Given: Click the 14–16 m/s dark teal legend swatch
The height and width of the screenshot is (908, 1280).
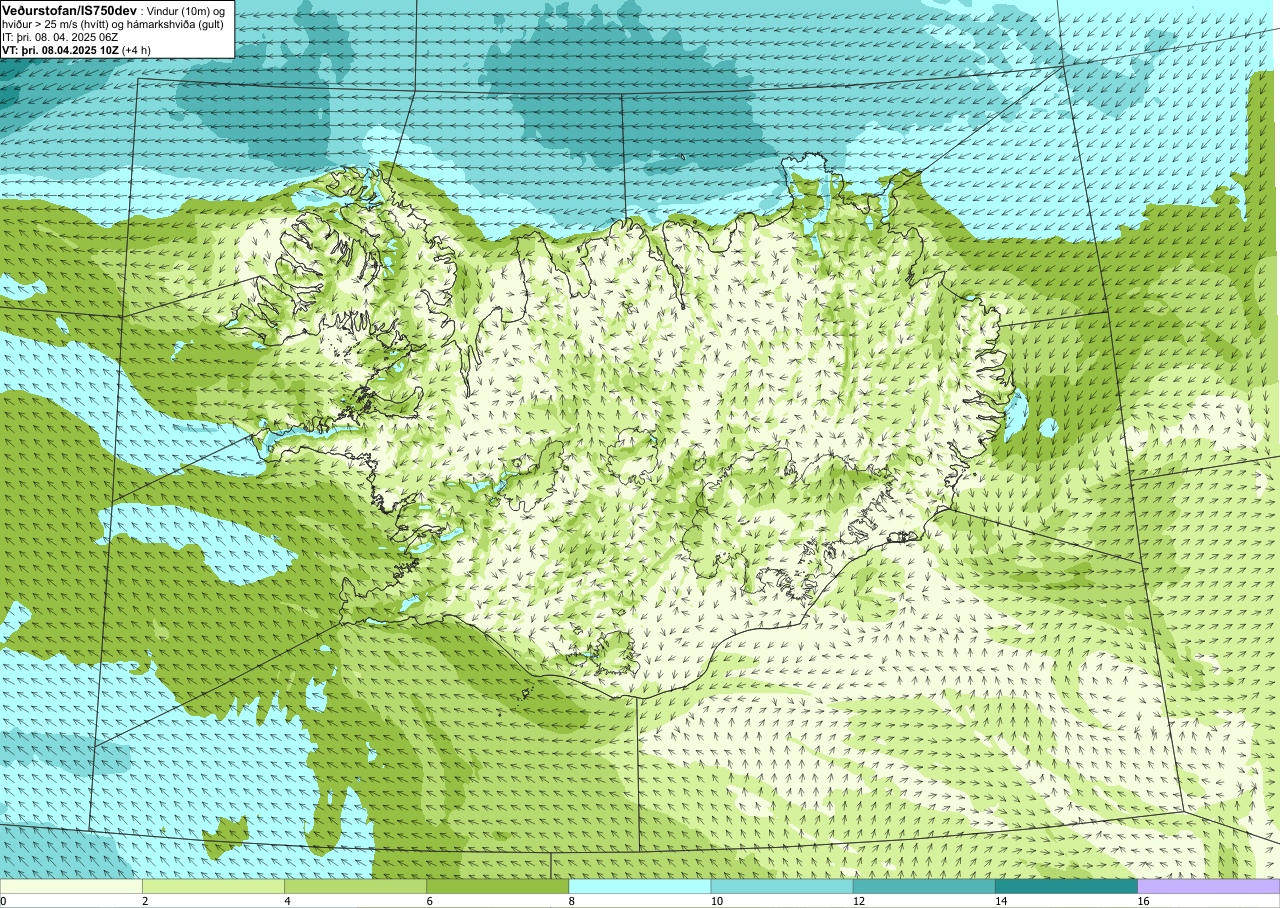Looking at the screenshot, I should (x=1067, y=886).
